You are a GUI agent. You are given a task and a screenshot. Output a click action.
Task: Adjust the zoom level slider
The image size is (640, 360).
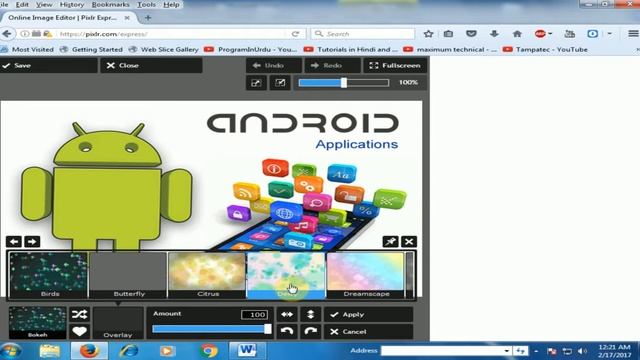pos(344,83)
